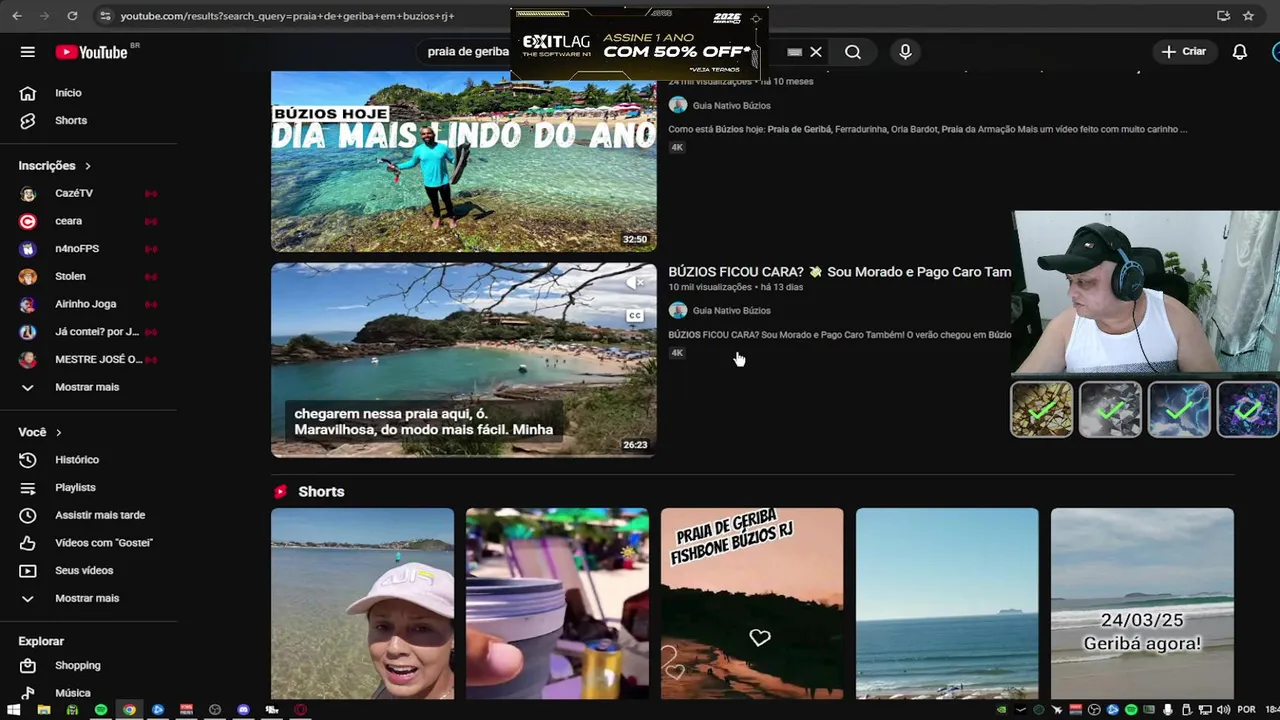The width and height of the screenshot is (1280, 720).
Task: Open Assistir mais tarde
Action: pos(100,515)
